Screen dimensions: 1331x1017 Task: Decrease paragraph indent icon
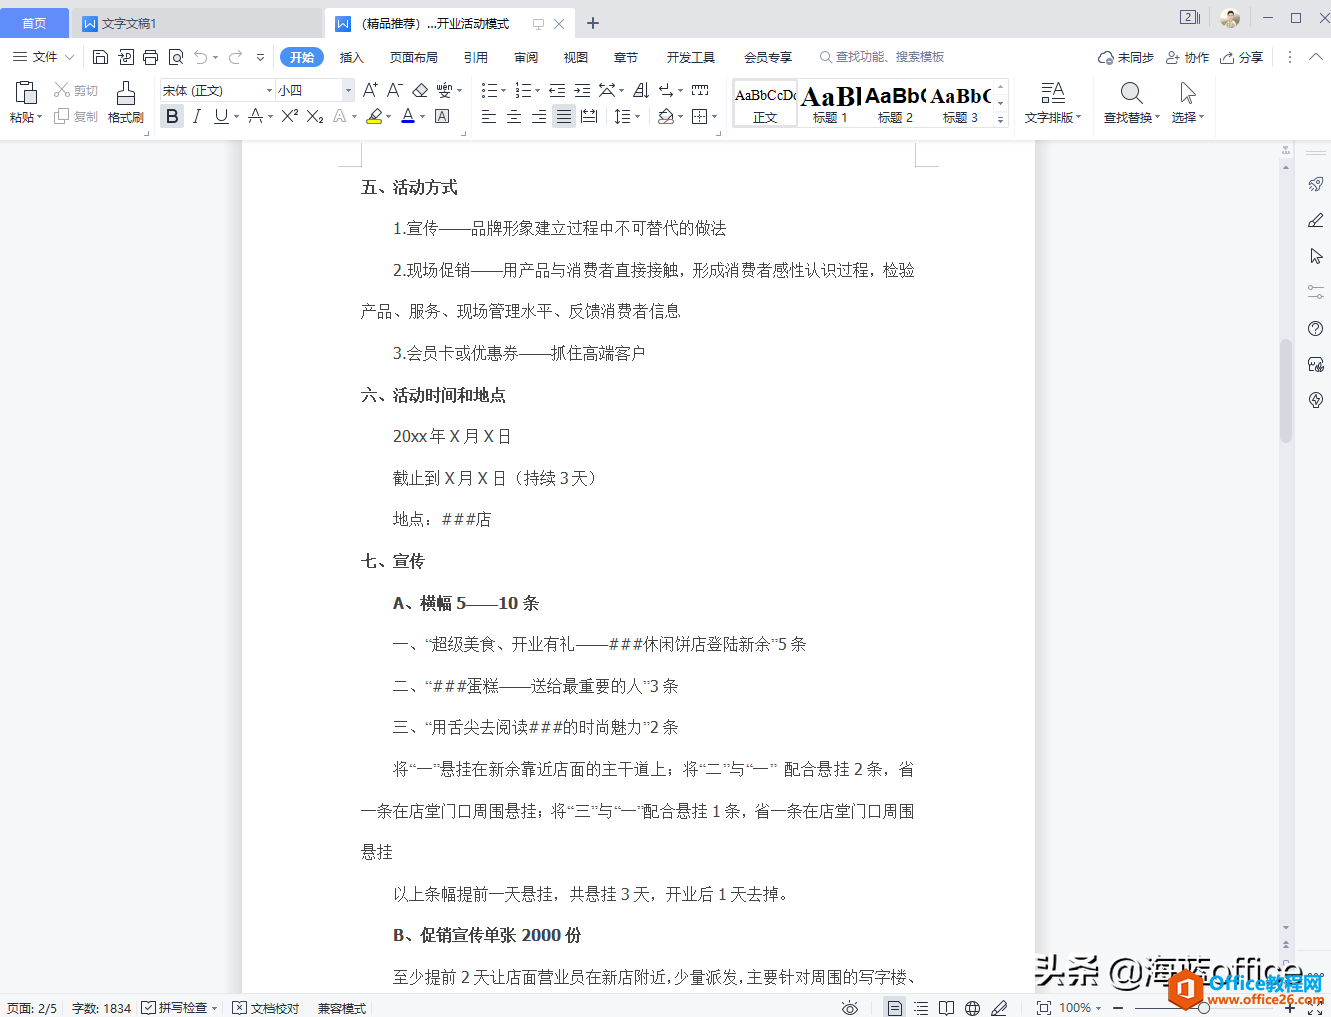click(x=557, y=90)
